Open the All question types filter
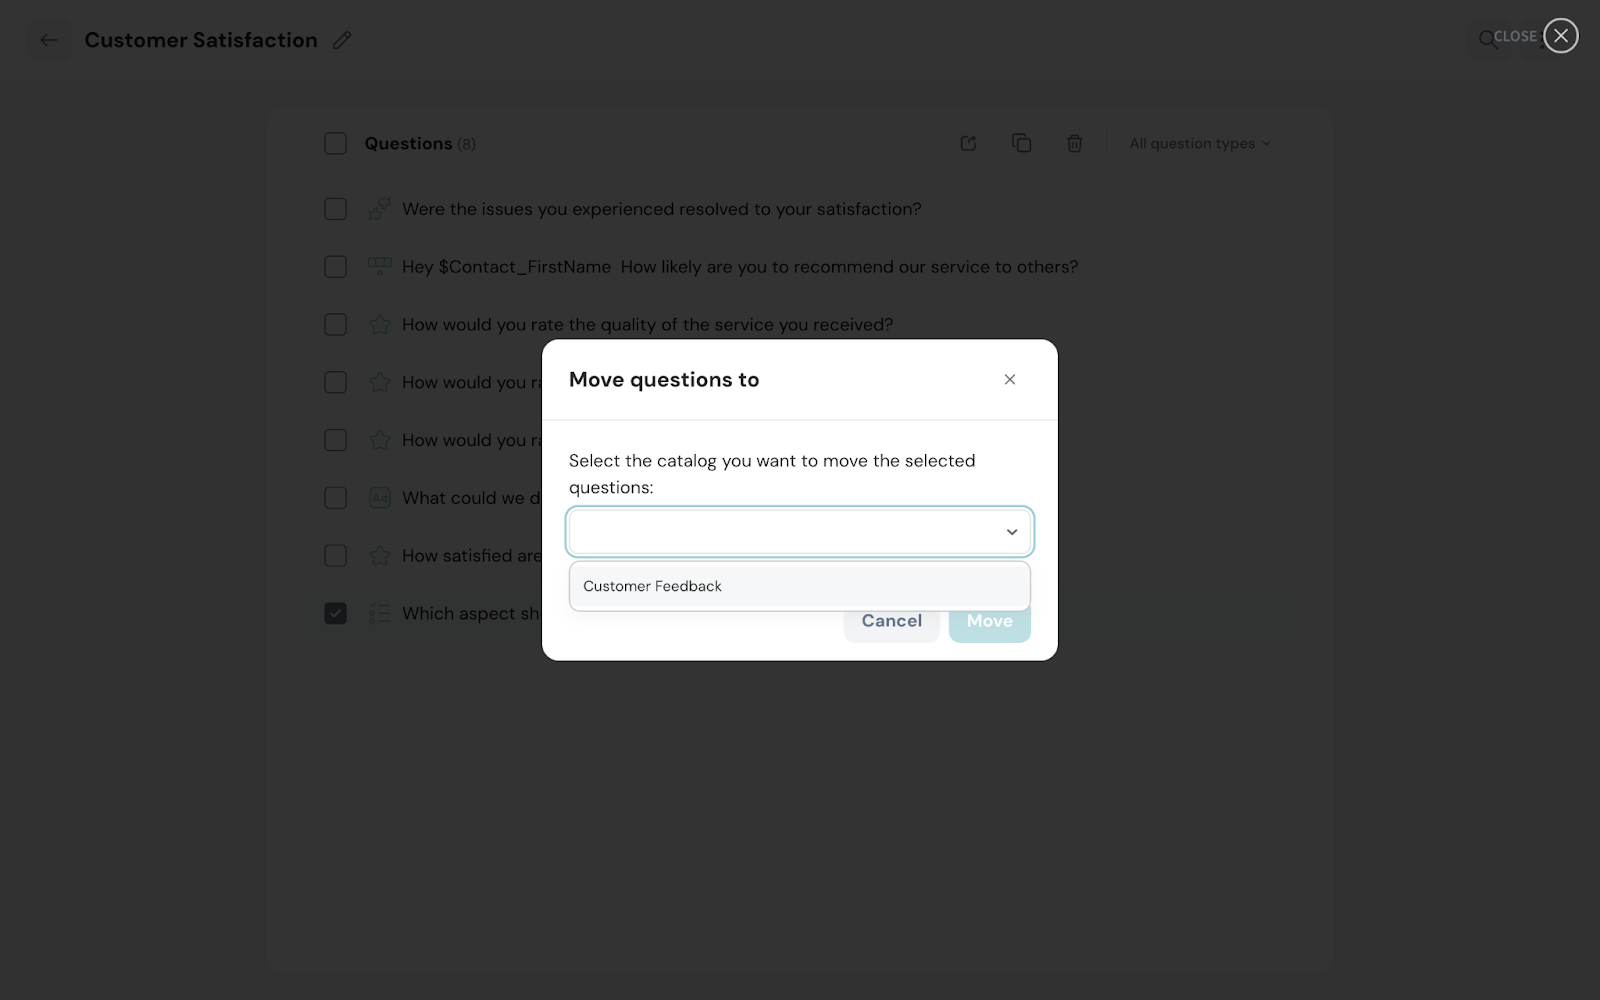1600x1000 pixels. 1199,143
